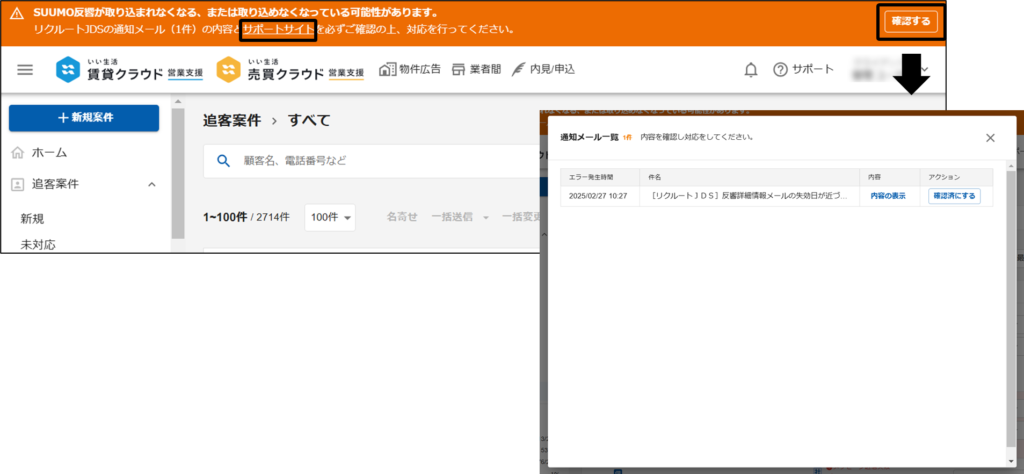Close the 通知メール一覧 dialog
The width and height of the screenshot is (1024, 474).
click(x=990, y=138)
